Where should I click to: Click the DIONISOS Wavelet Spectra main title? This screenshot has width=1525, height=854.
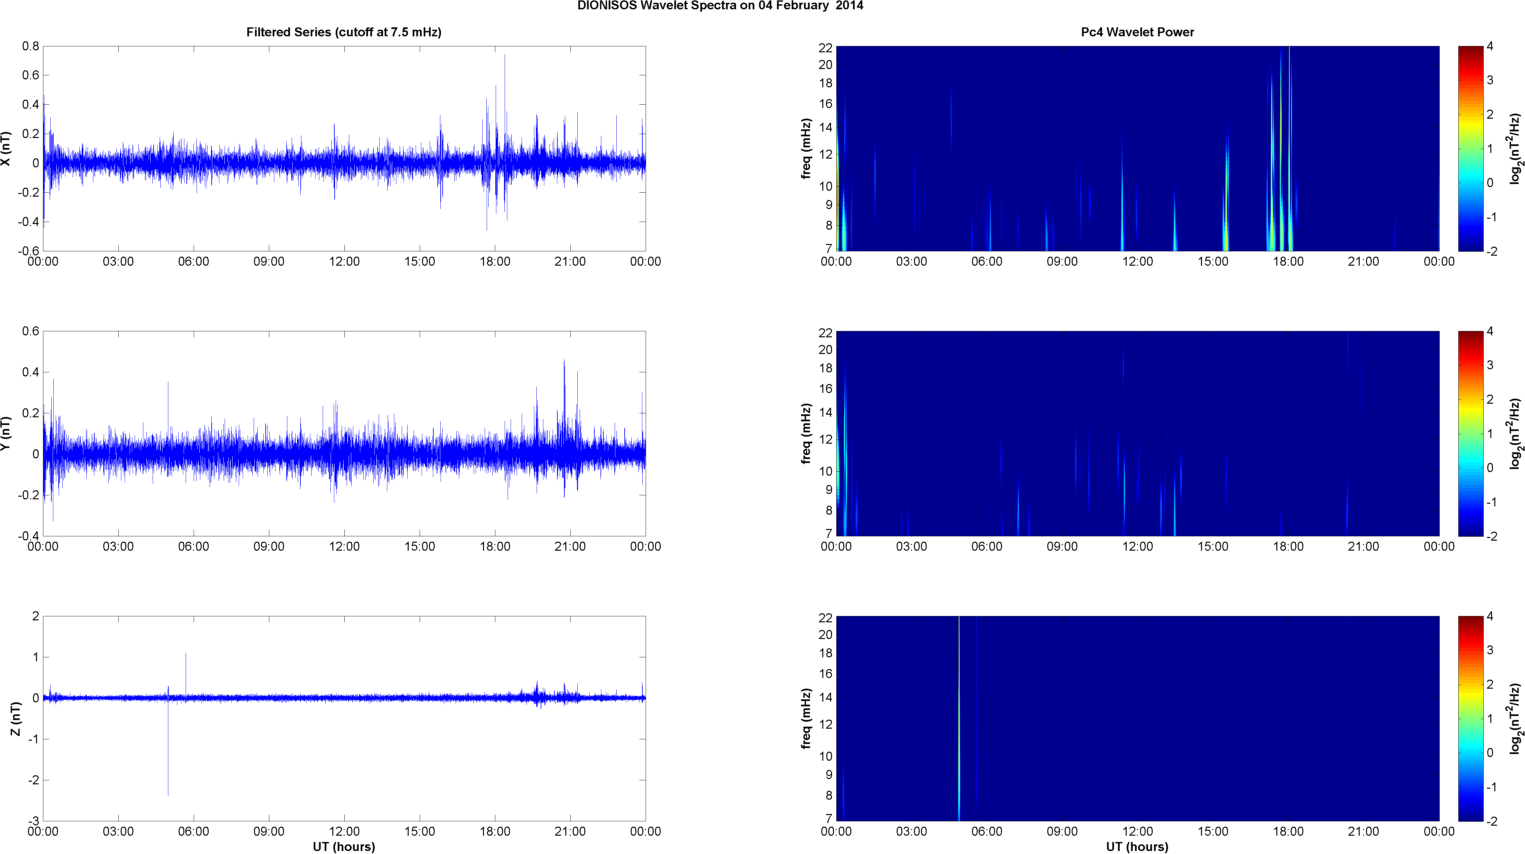tap(720, 6)
